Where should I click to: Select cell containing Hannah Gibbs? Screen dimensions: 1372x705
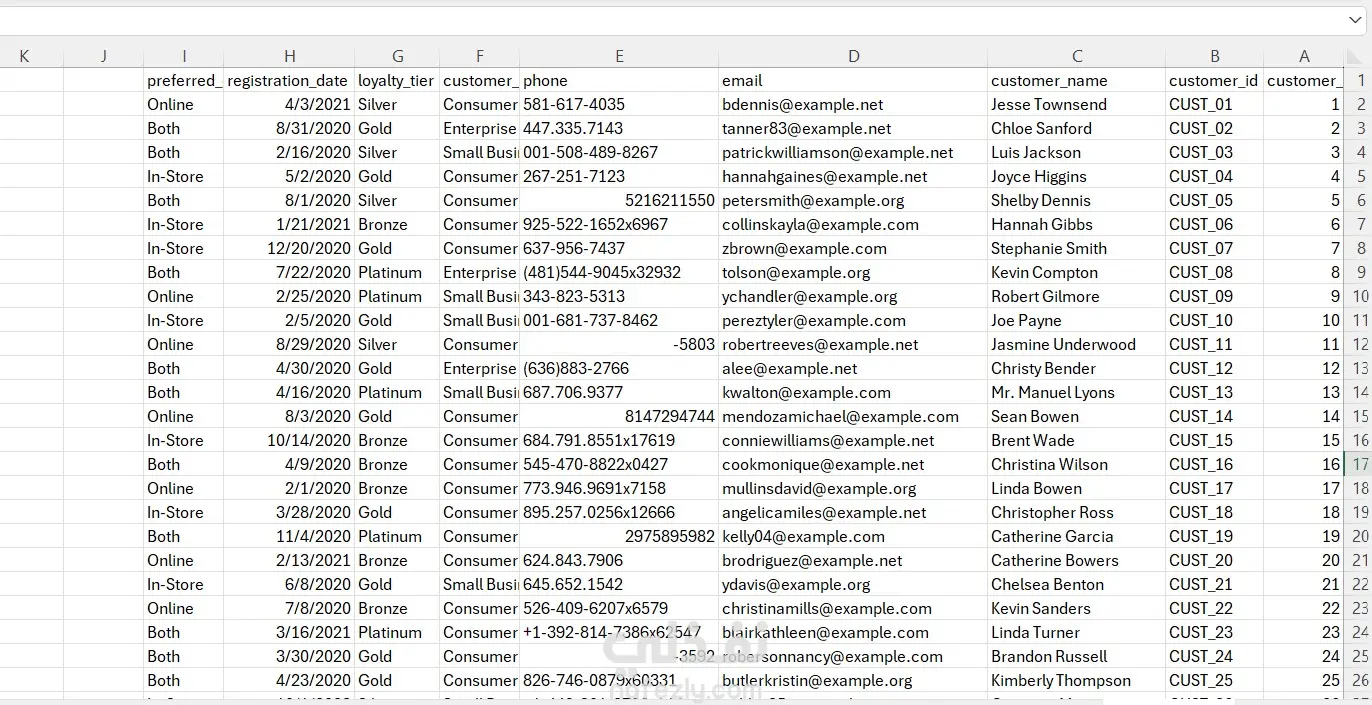[x=1077, y=225]
